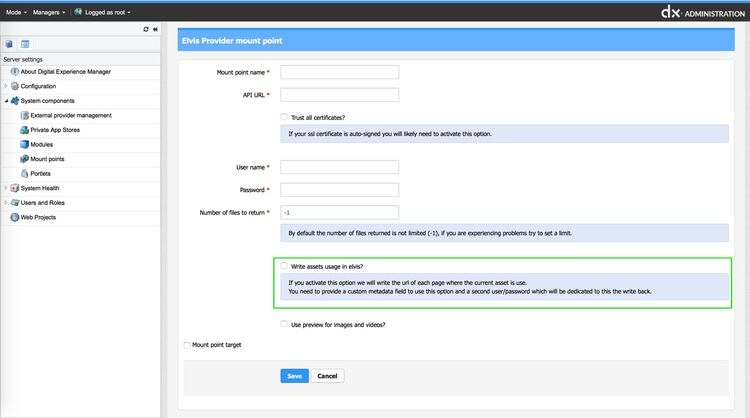
Task: Open Private App Stores entry
Action: pos(55,130)
